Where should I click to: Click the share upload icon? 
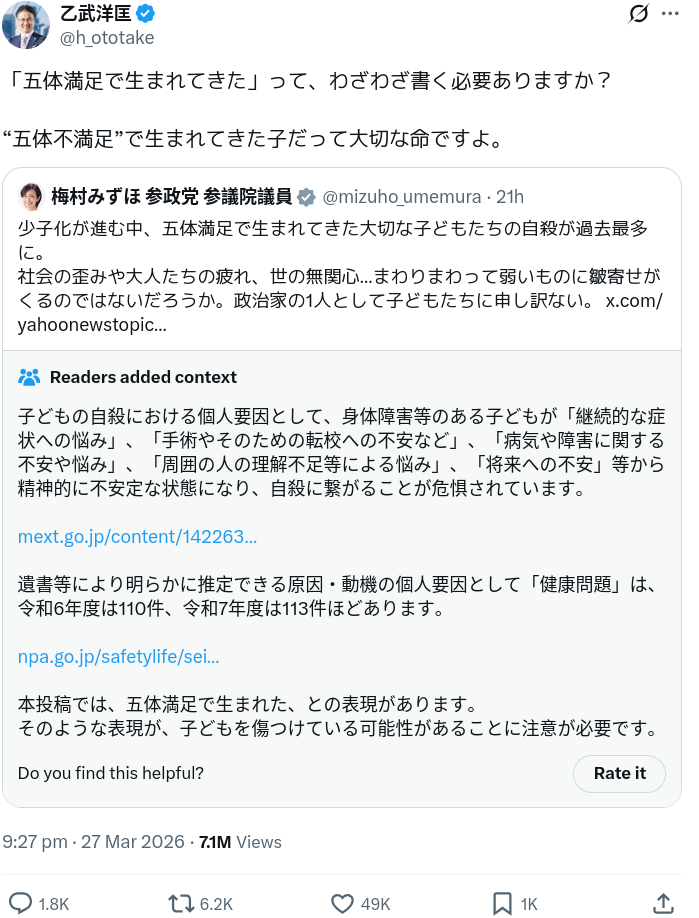(662, 903)
